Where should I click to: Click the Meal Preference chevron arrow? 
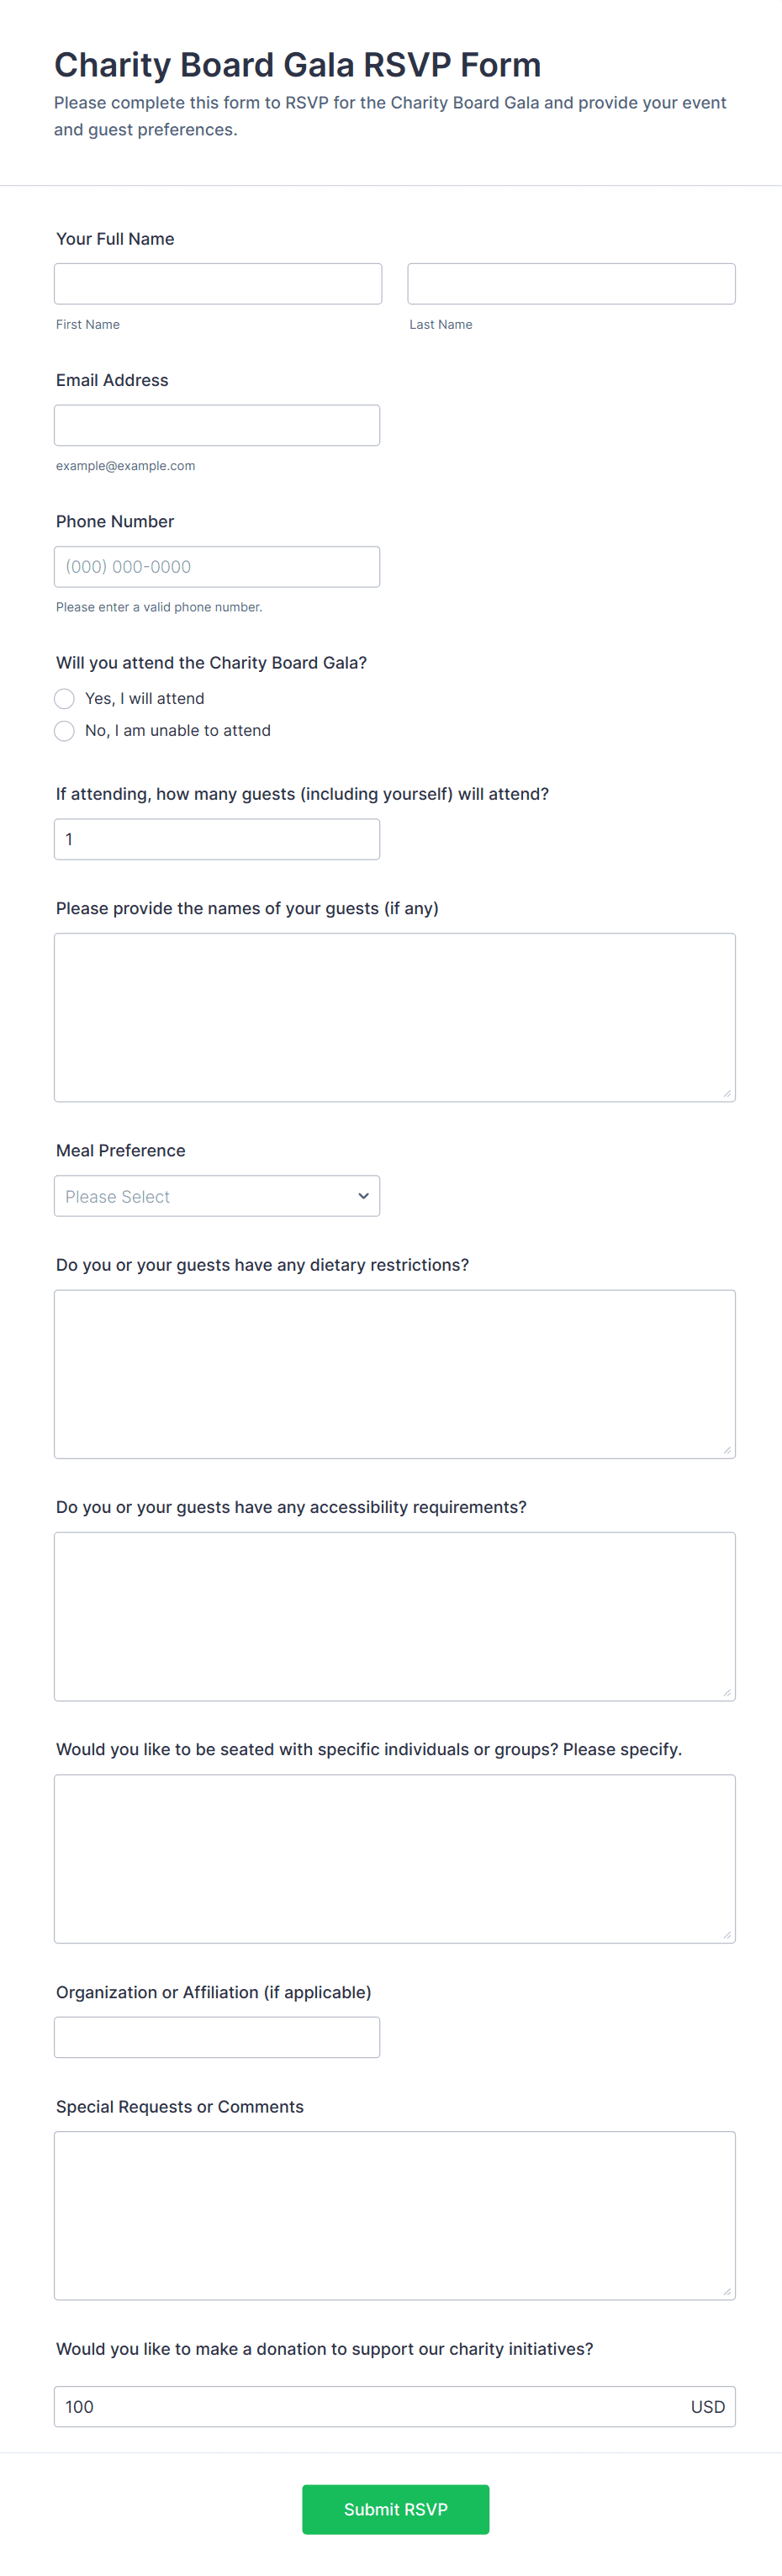point(362,1195)
